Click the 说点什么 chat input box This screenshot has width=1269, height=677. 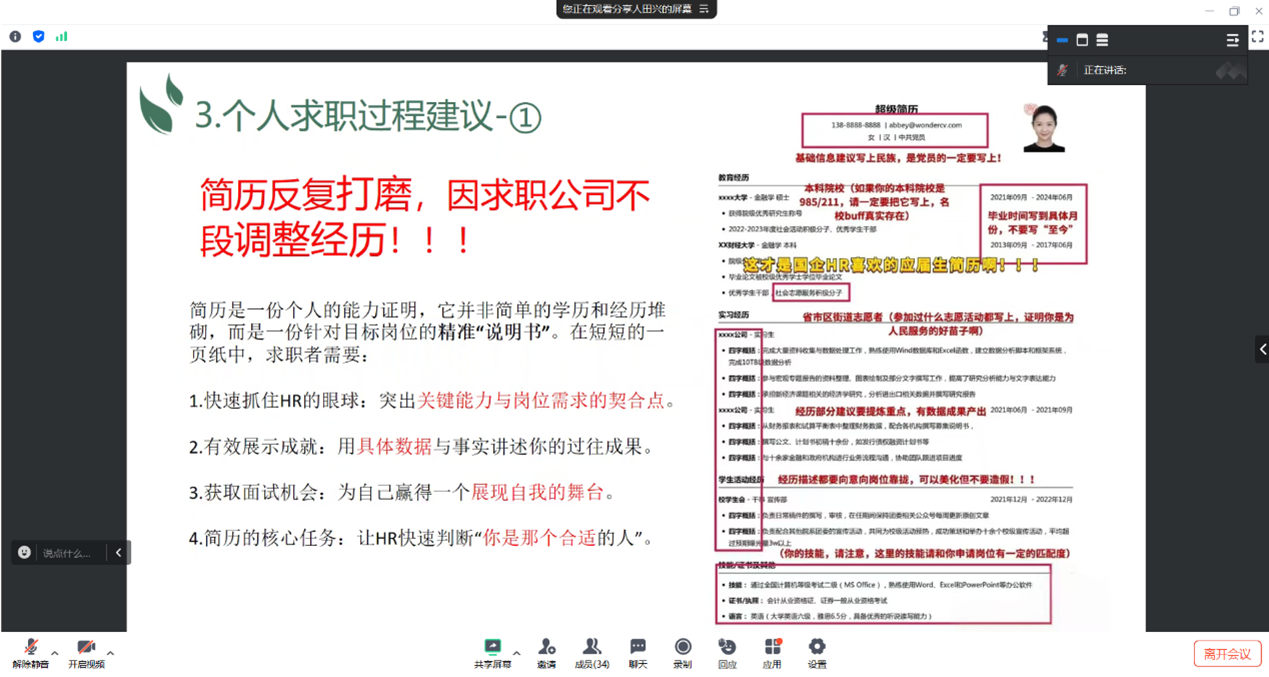67,553
